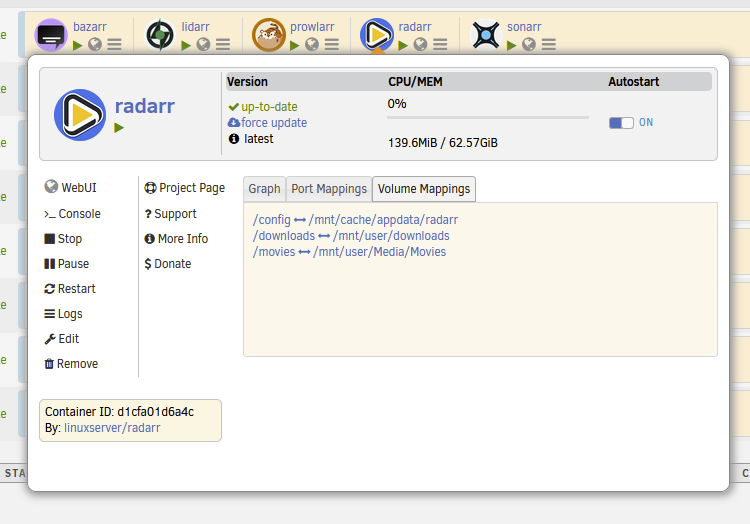Open bazarr's log lines icon

coord(114,44)
